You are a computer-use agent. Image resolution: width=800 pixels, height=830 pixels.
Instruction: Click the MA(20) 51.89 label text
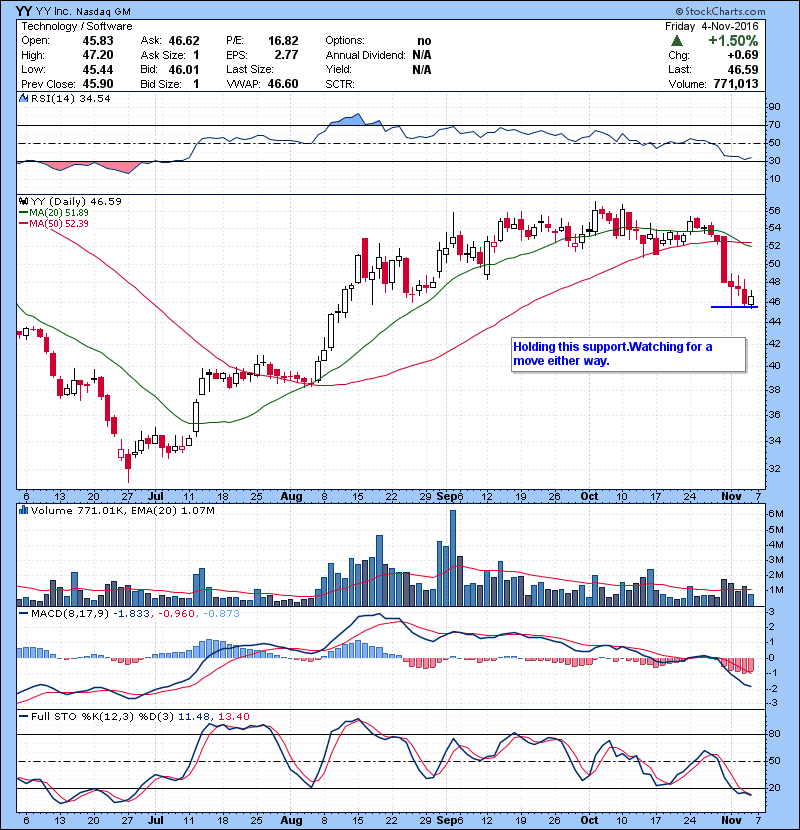(59, 213)
